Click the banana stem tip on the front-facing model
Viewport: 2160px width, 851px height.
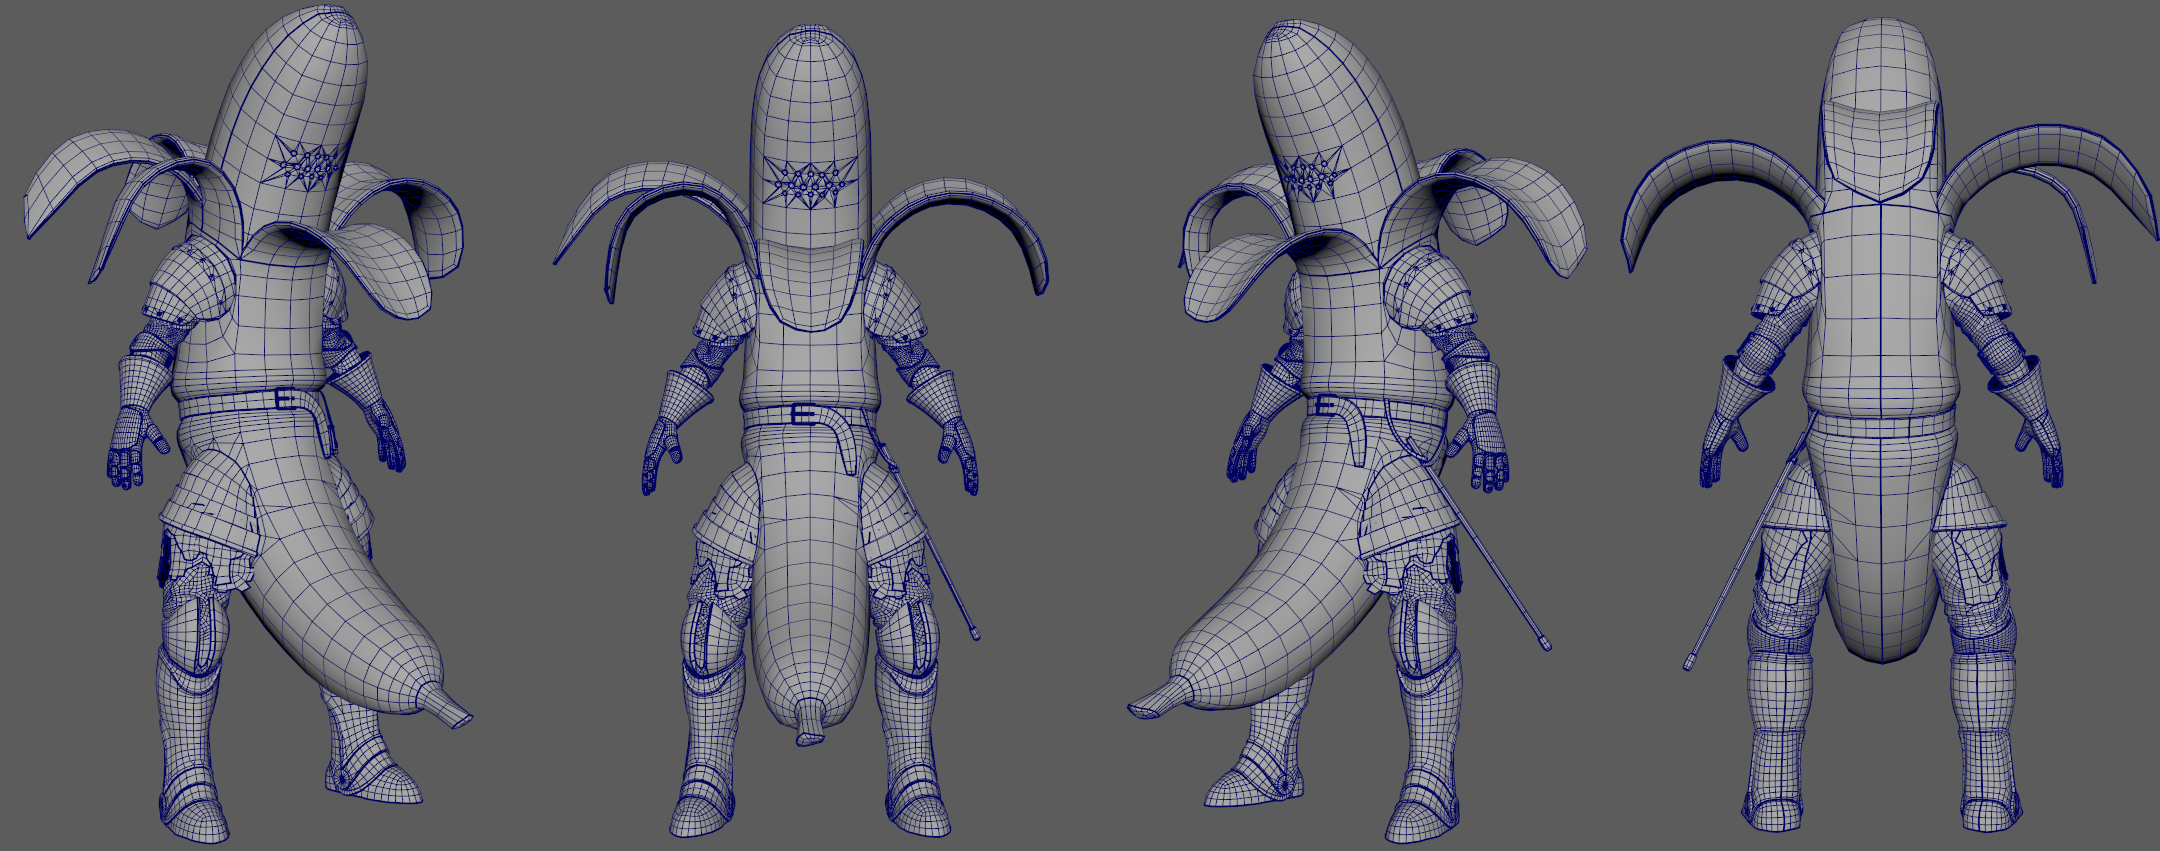tap(809, 725)
